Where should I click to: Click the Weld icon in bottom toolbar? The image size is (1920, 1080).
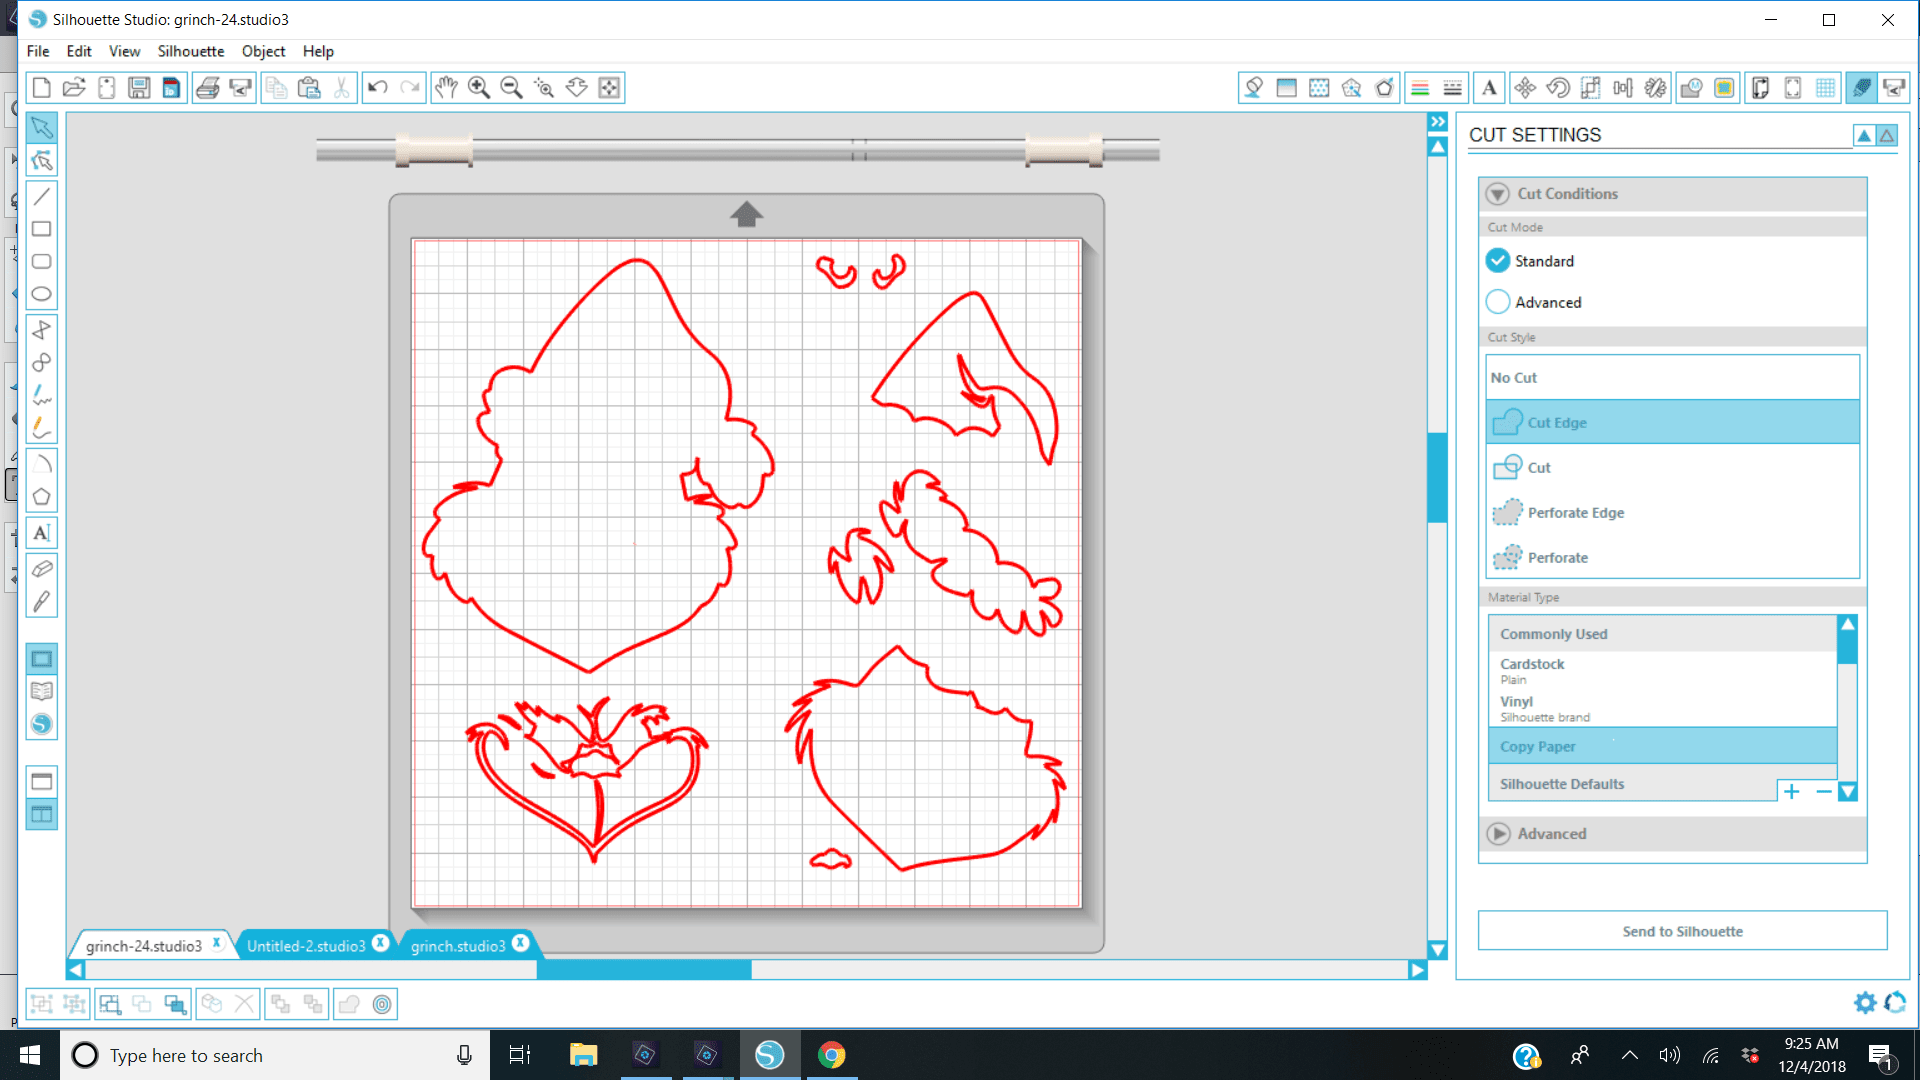coord(349,1004)
